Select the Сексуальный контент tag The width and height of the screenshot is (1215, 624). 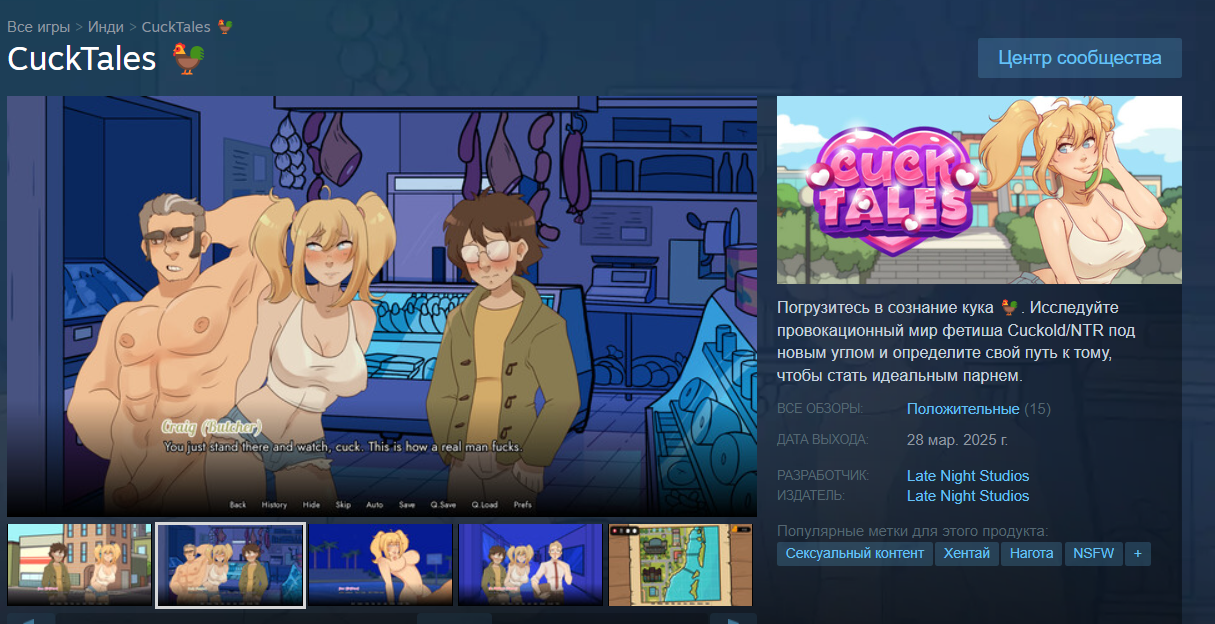tap(855, 553)
